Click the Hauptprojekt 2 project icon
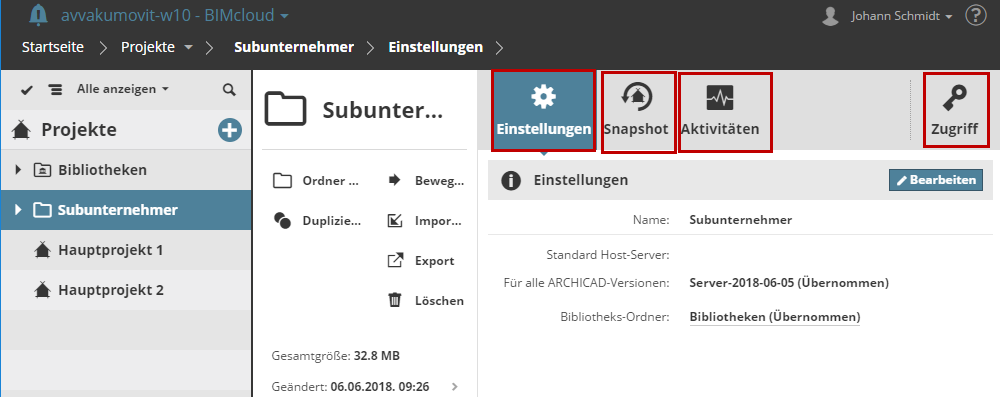The width and height of the screenshot is (1000, 397). click(42, 290)
